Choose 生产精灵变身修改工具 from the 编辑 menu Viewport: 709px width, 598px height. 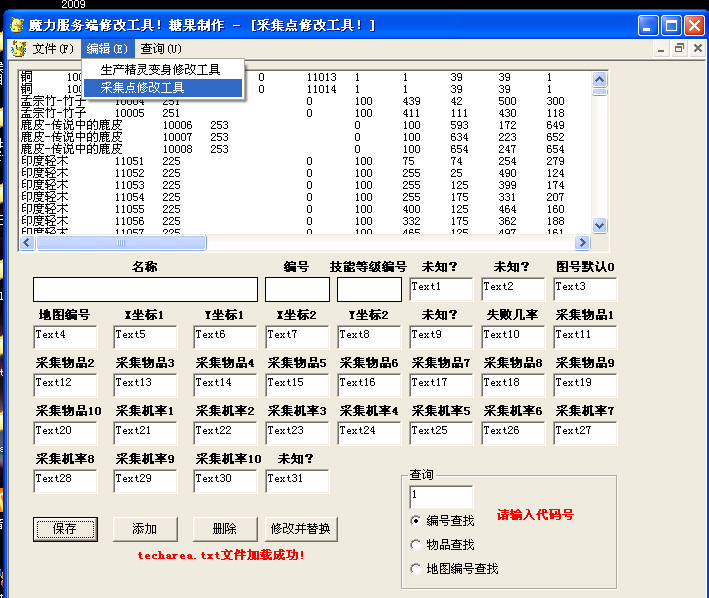coord(160,70)
